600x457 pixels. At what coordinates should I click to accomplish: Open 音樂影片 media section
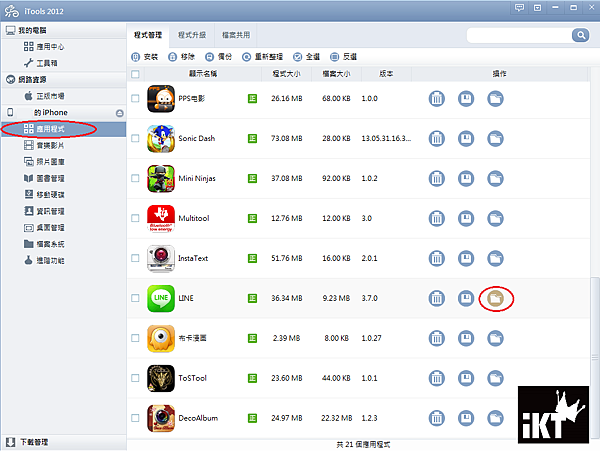click(x=44, y=145)
